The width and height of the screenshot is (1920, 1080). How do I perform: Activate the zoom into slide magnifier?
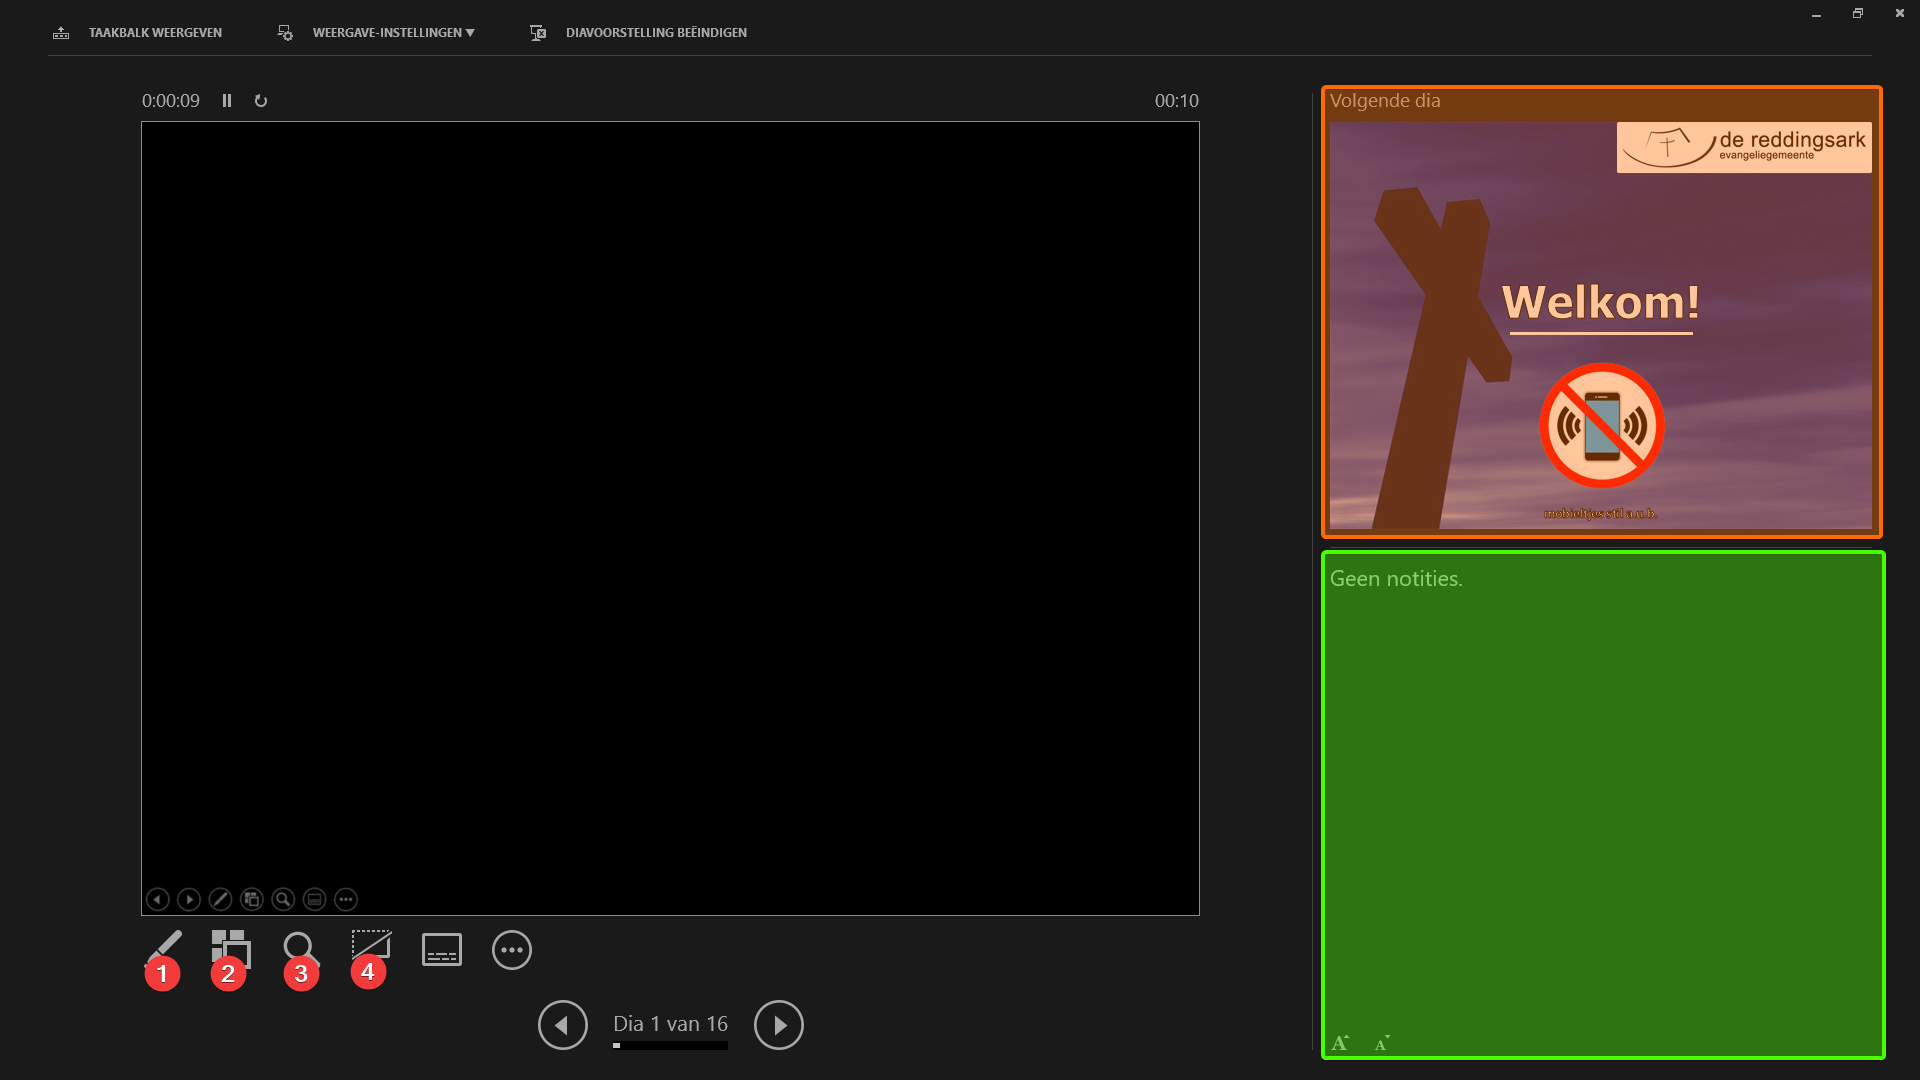tap(300, 948)
